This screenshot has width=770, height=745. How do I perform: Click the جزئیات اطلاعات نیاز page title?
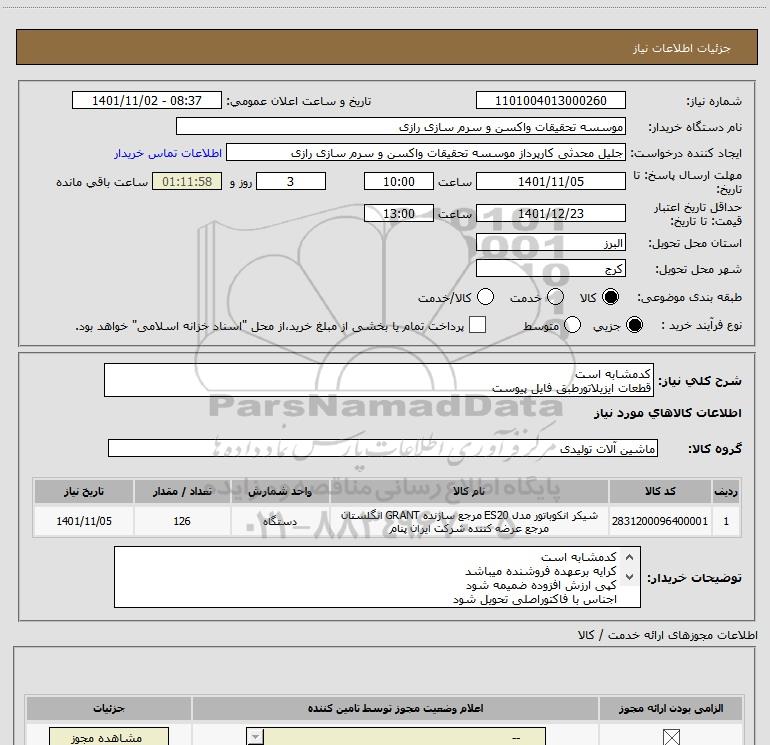pyautogui.click(x=681, y=48)
